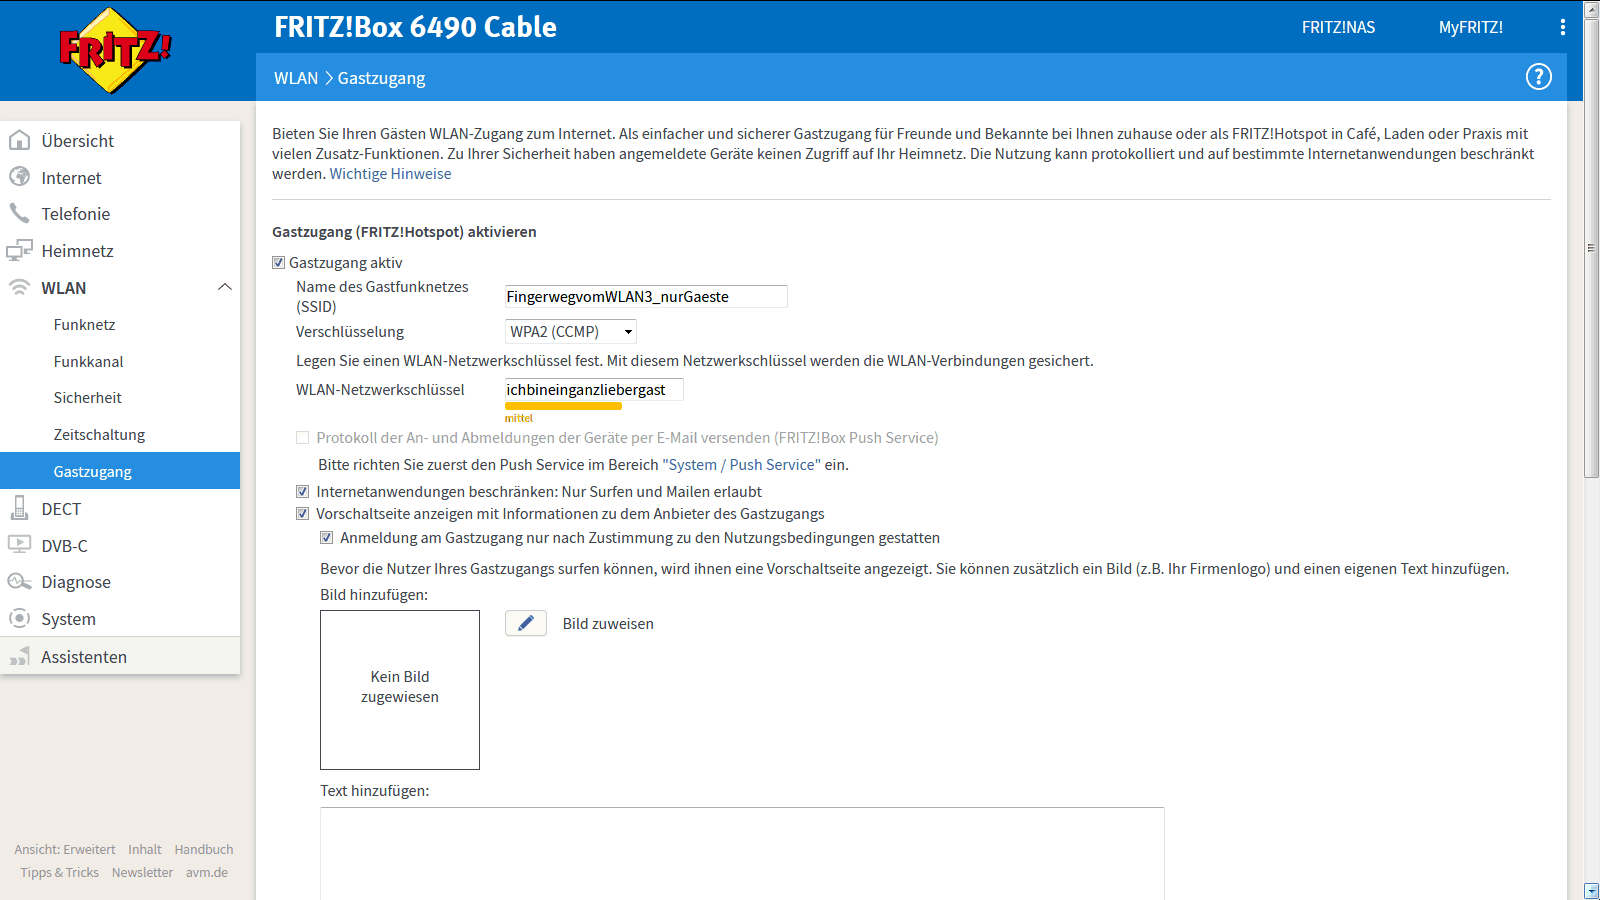1600x900 pixels.
Task: Open Newsletter footer link
Action: [x=142, y=873]
